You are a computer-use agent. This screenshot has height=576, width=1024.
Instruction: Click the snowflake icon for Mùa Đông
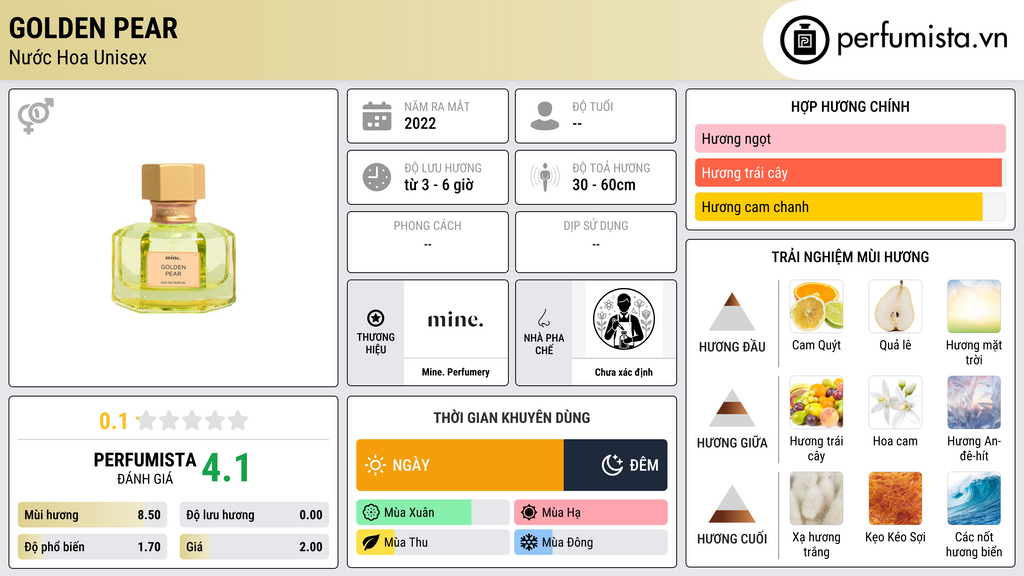pyautogui.click(x=529, y=543)
